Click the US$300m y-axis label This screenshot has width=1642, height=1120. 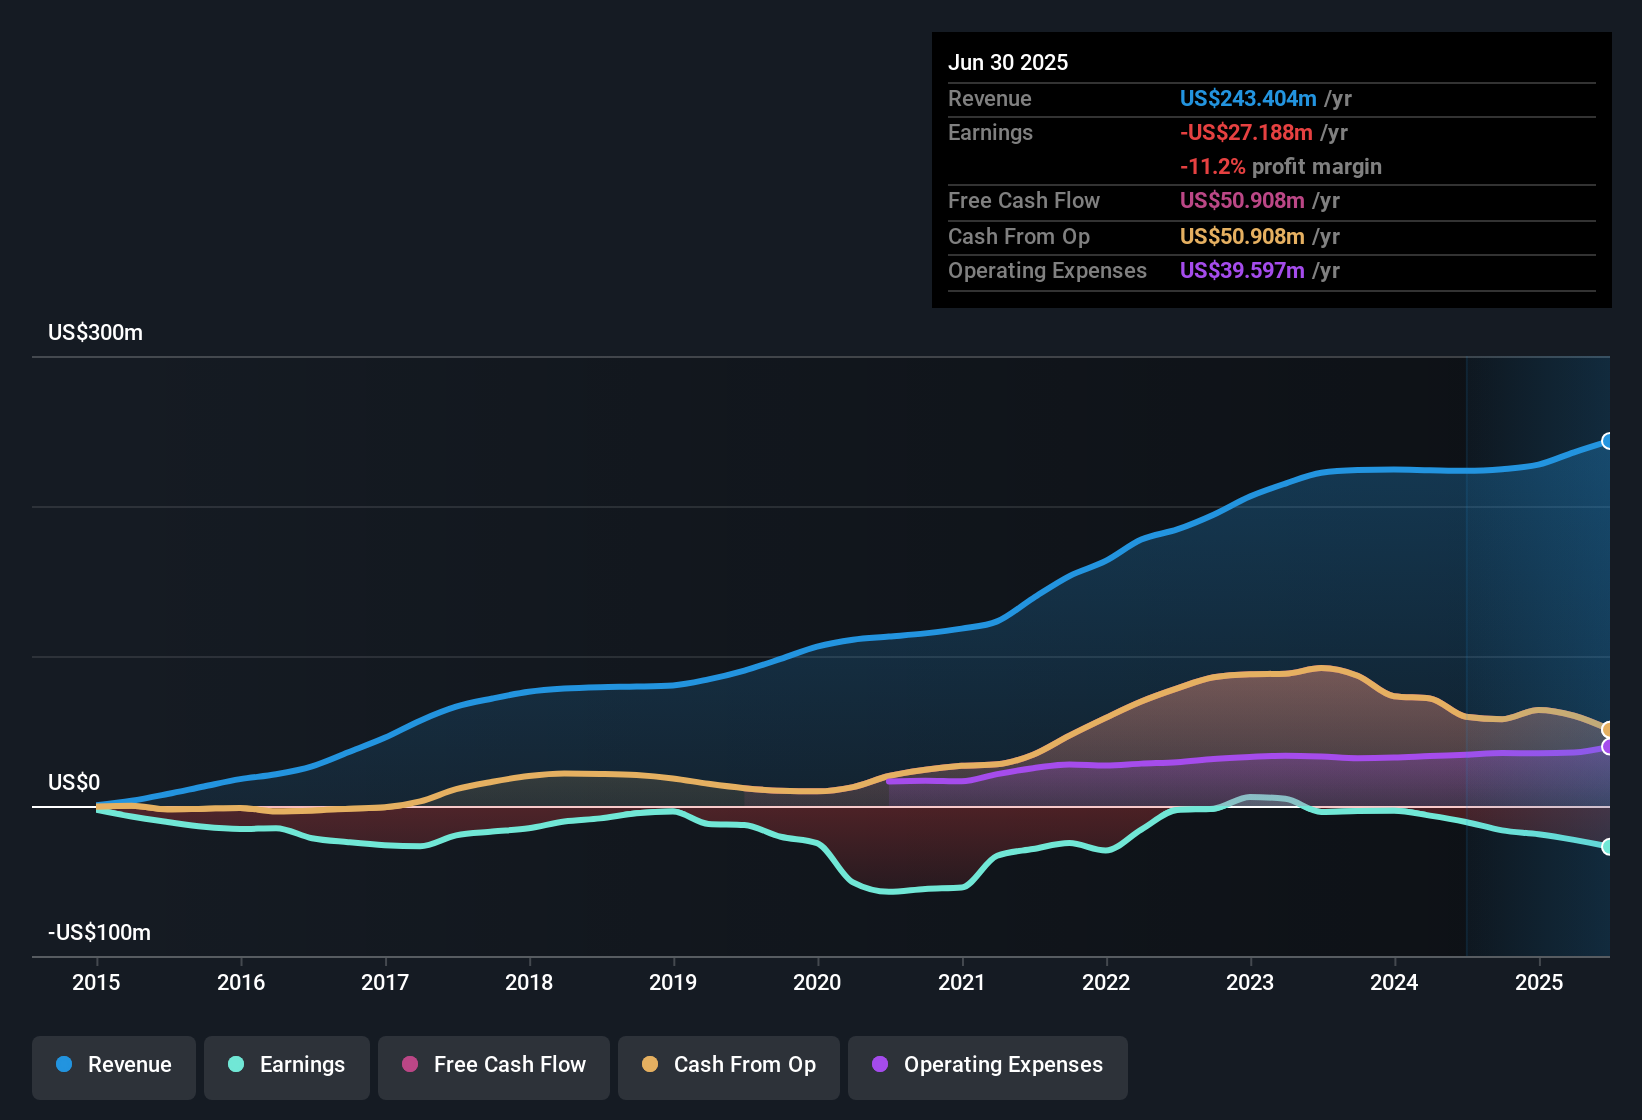click(95, 332)
